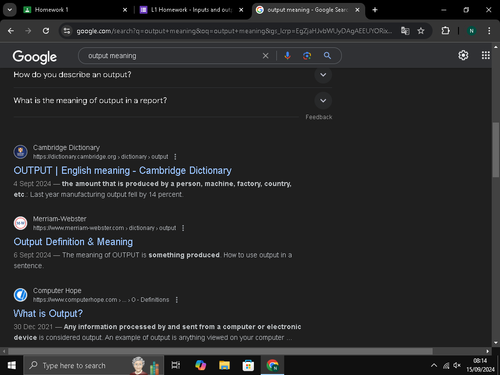The image size is (500, 375).
Task: Open the clock and date in taskbar
Action: [x=480, y=365]
